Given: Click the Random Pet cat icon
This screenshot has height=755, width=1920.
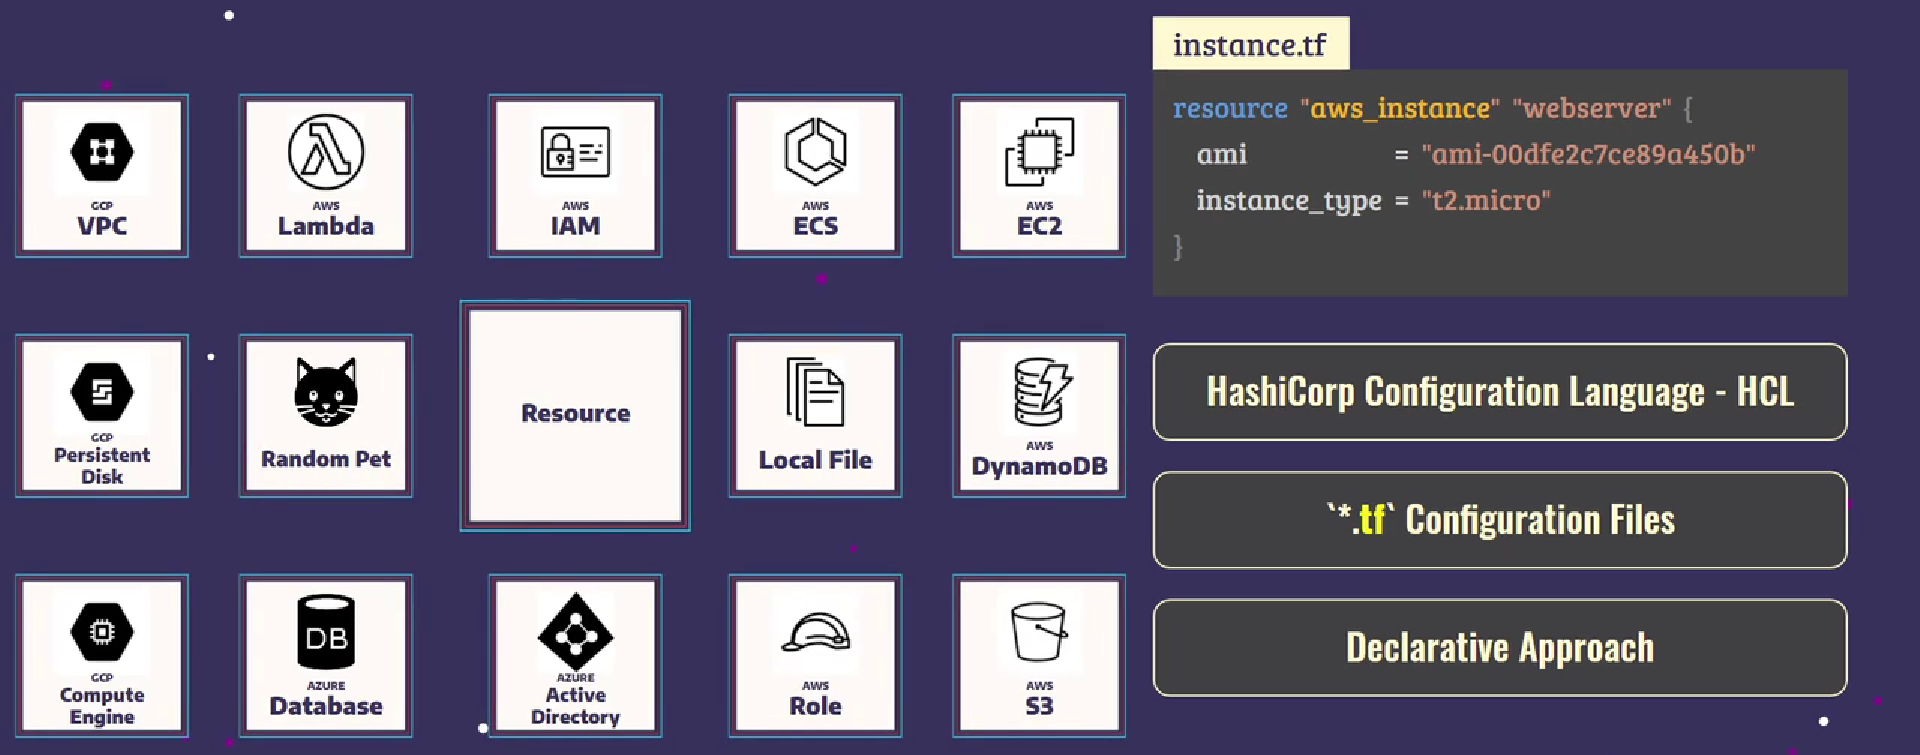Looking at the screenshot, I should point(326,392).
